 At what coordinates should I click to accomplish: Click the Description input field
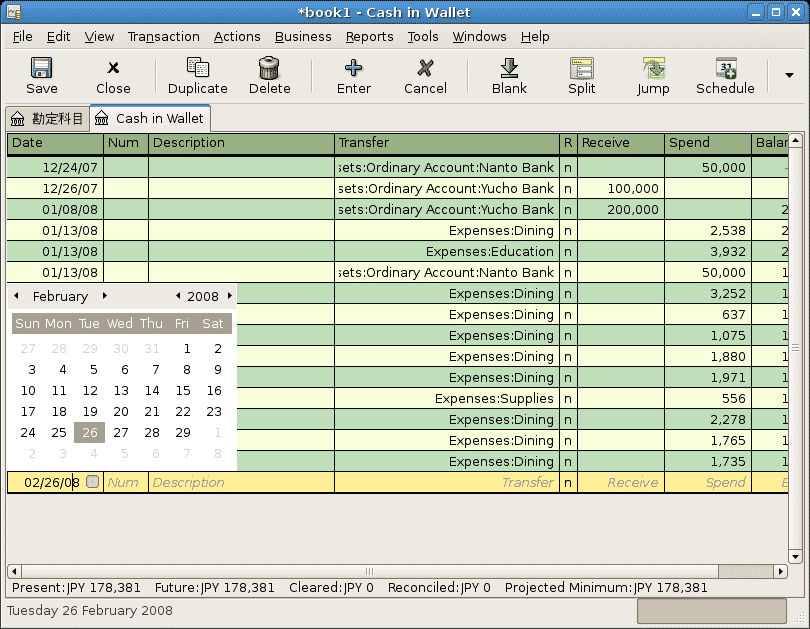click(240, 482)
